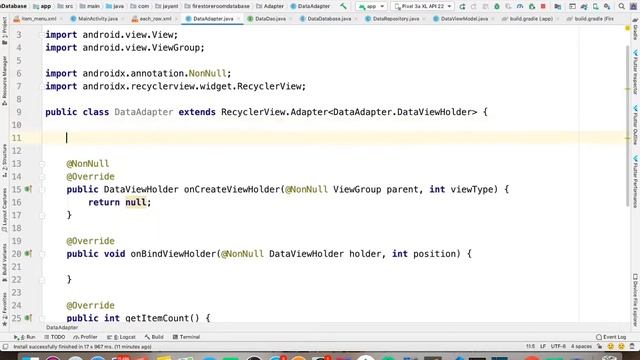Open the AVD Manager icon in toolbar
640x360 pixels.
click(596, 7)
